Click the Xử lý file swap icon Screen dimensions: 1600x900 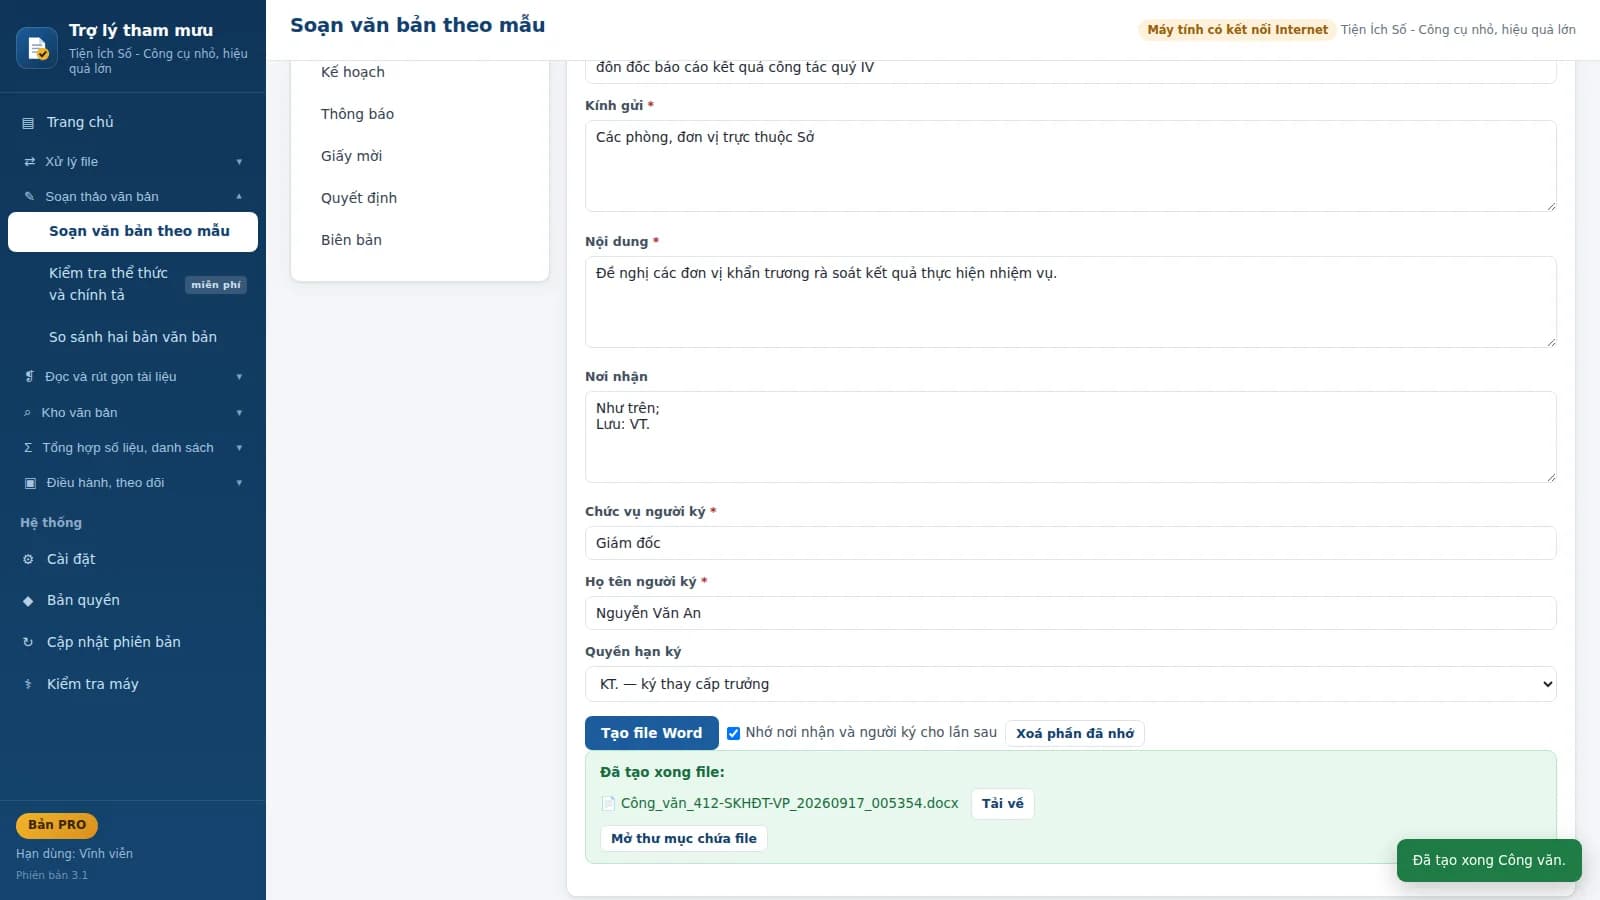[29, 162]
